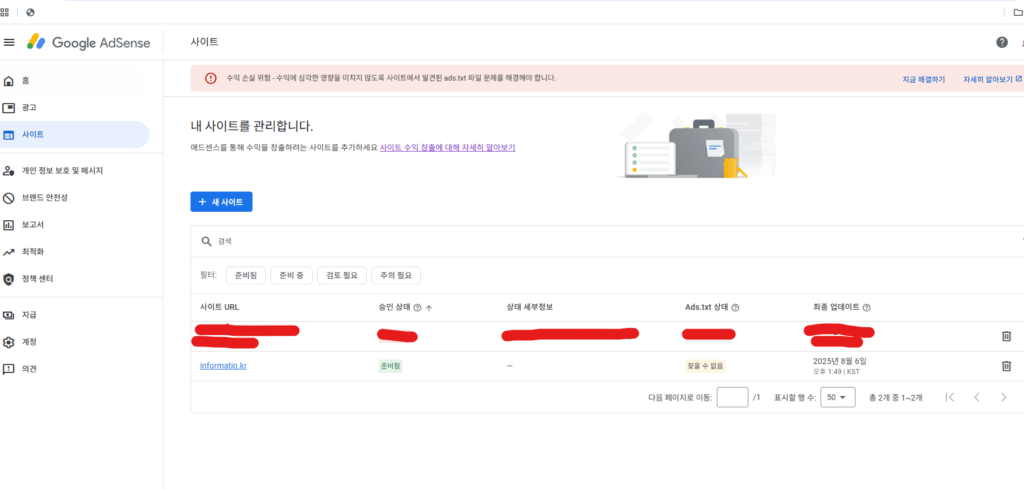Screen dimensions: 1024x489
Task: Click 지금 해결하기 in the warning banner
Action: point(923,78)
